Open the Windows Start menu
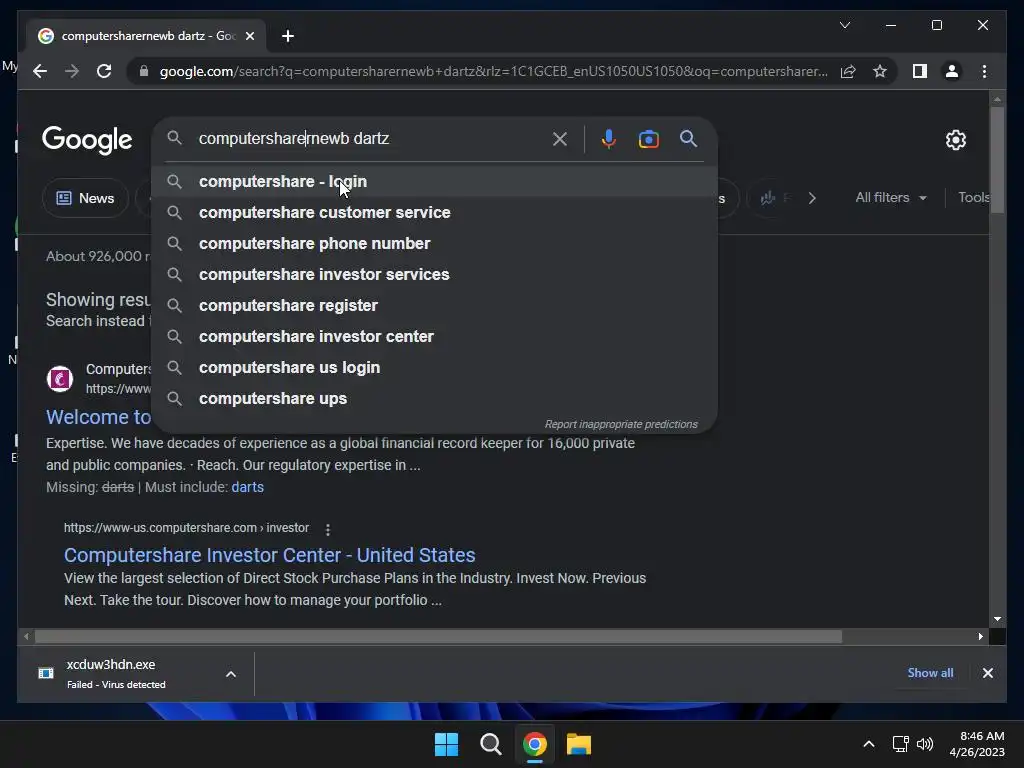The height and width of the screenshot is (768, 1024). tap(447, 744)
